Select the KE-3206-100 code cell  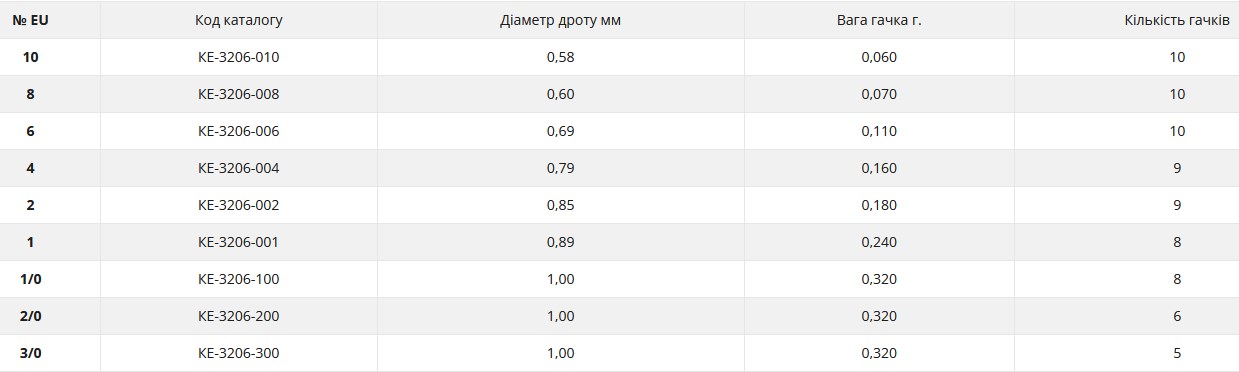[239, 279]
